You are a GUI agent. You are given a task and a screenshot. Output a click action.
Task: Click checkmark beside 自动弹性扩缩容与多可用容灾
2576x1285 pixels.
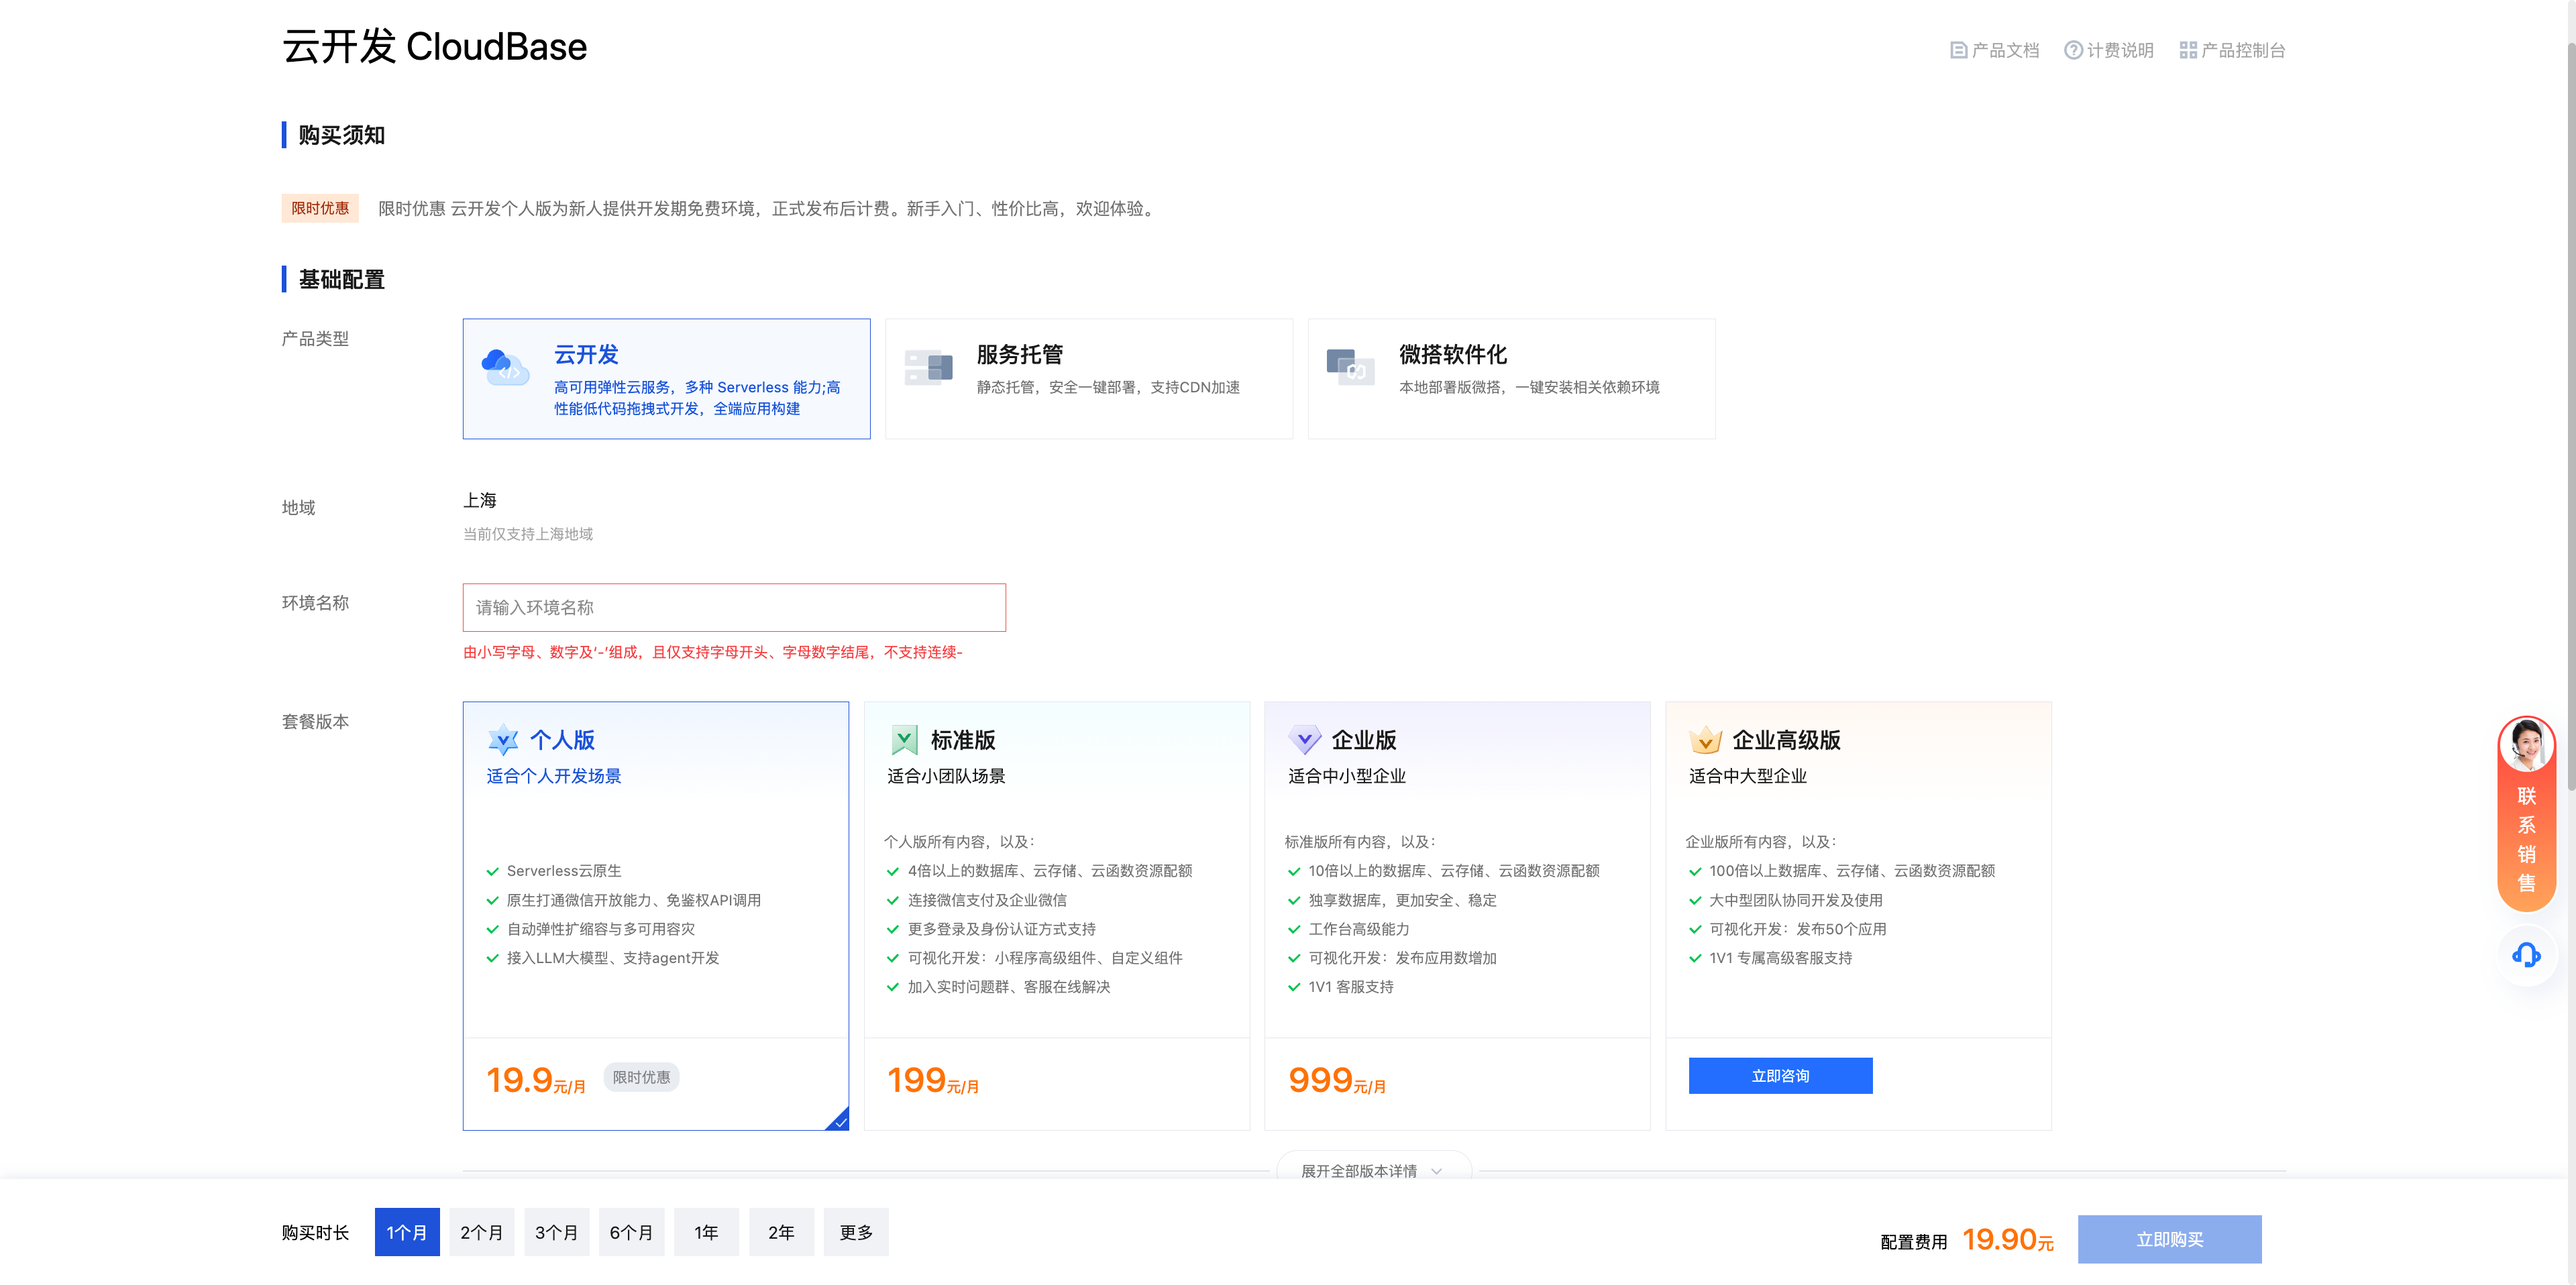(492, 930)
